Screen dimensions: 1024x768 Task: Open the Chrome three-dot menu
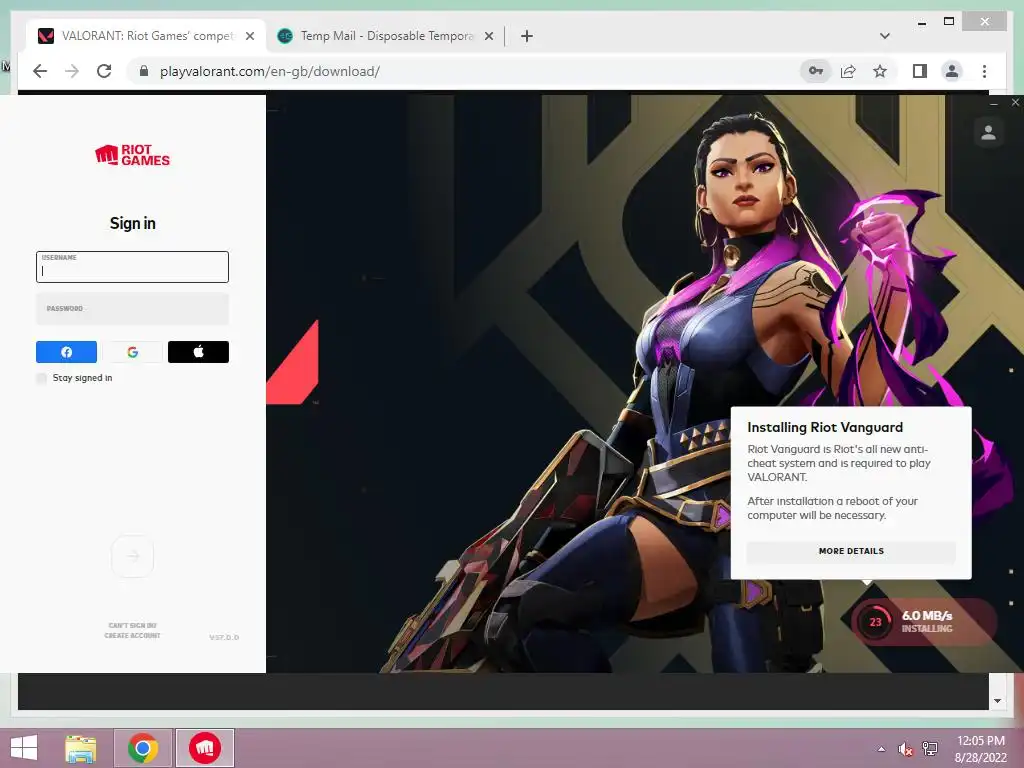click(984, 71)
